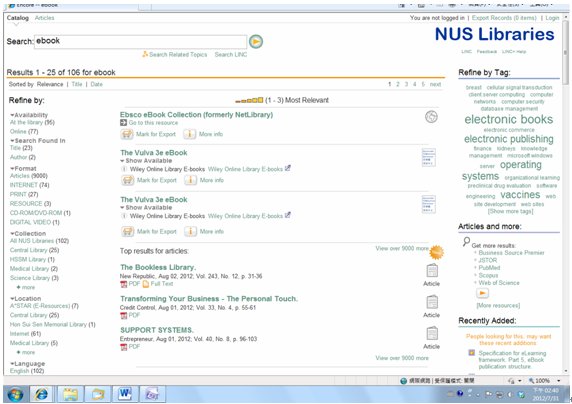The height and width of the screenshot is (404, 572).
Task: Click the globe icon beside Ebsco eBook Collection
Action: 431,117
